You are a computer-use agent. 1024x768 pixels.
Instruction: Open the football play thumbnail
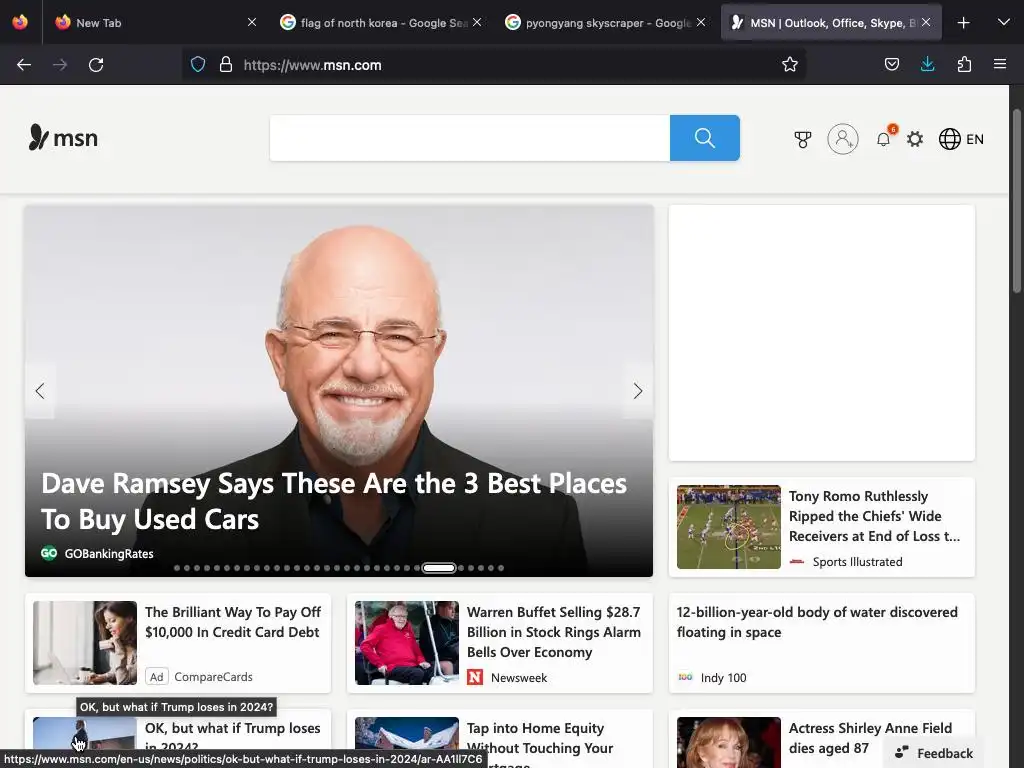(729, 527)
